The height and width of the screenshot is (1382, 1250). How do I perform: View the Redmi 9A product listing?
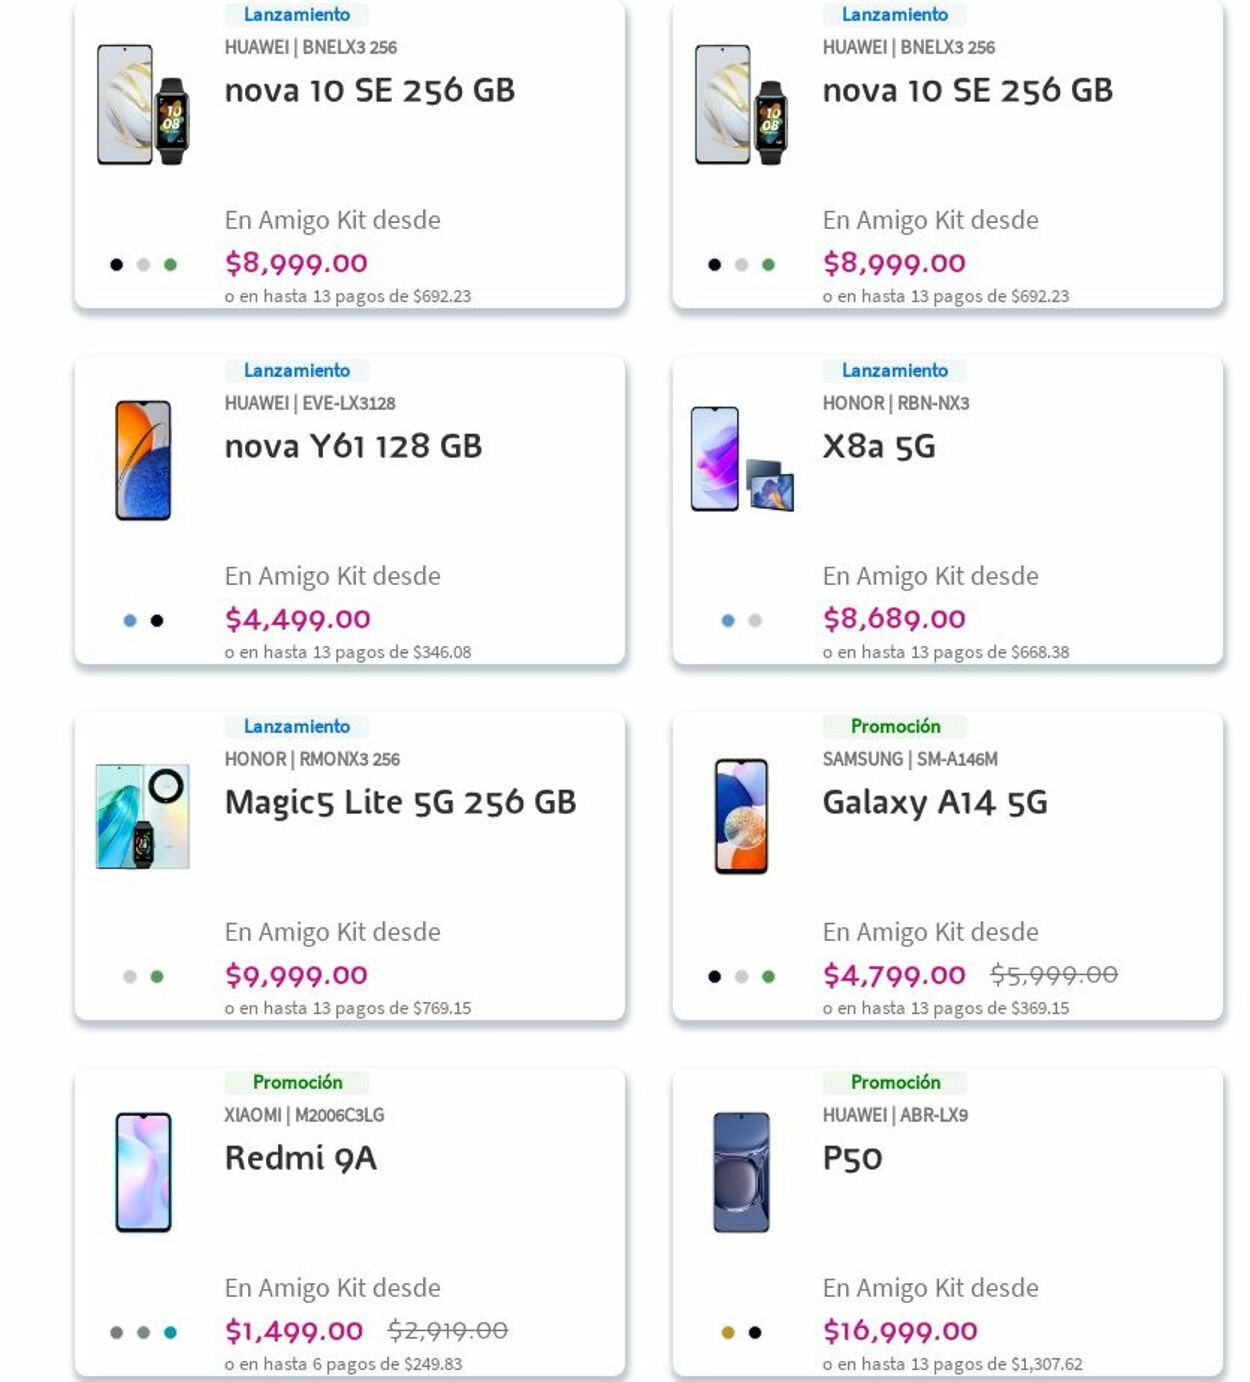click(x=300, y=1158)
